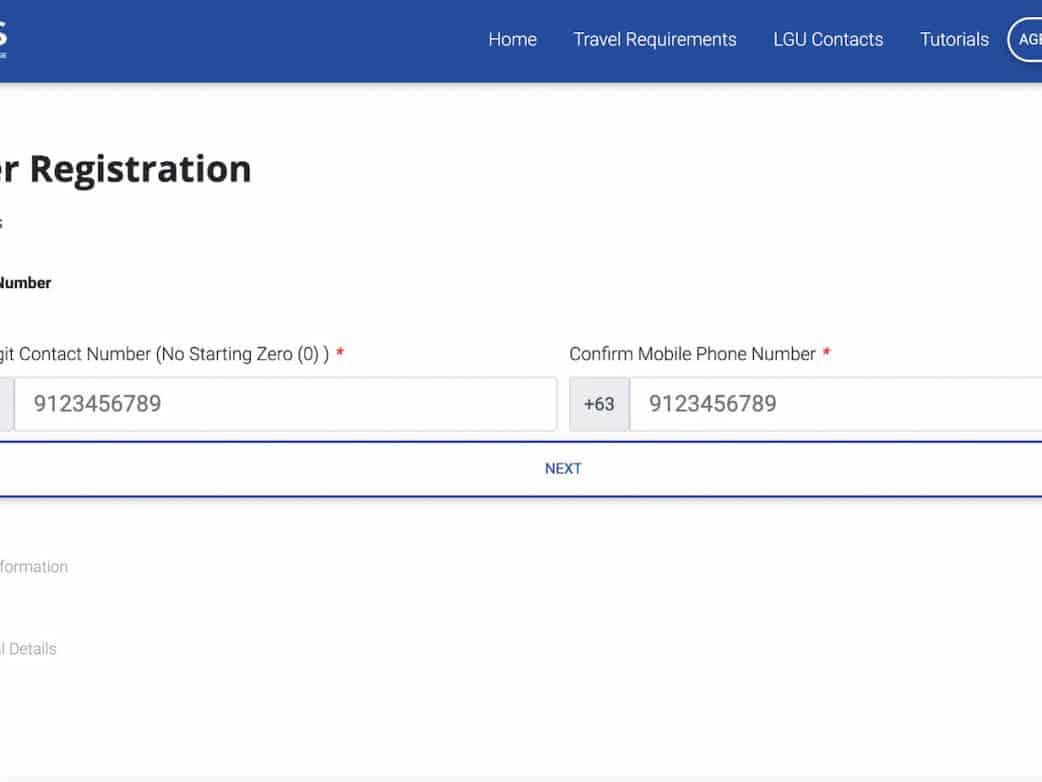Click red asterisk after No Starting Zero label
The width and height of the screenshot is (1042, 782).
340,354
